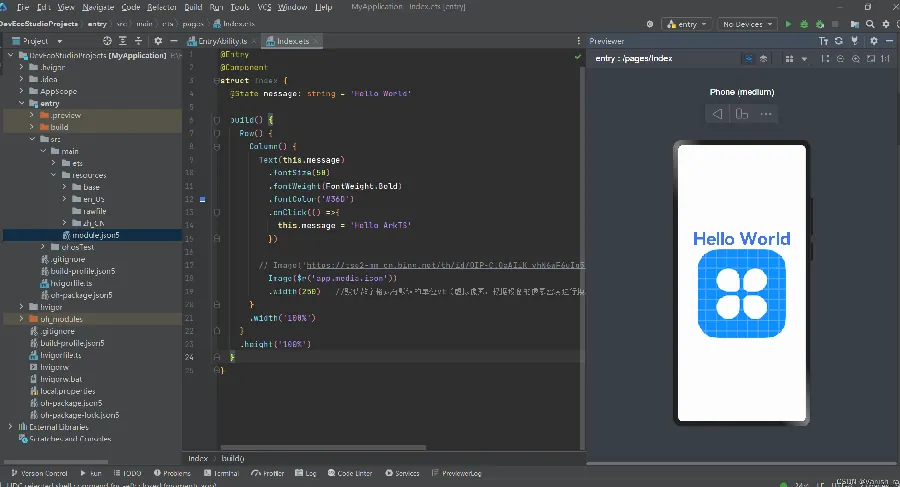900x487 pixels.
Task: Zoom in the Previewer
Action: 856,59
